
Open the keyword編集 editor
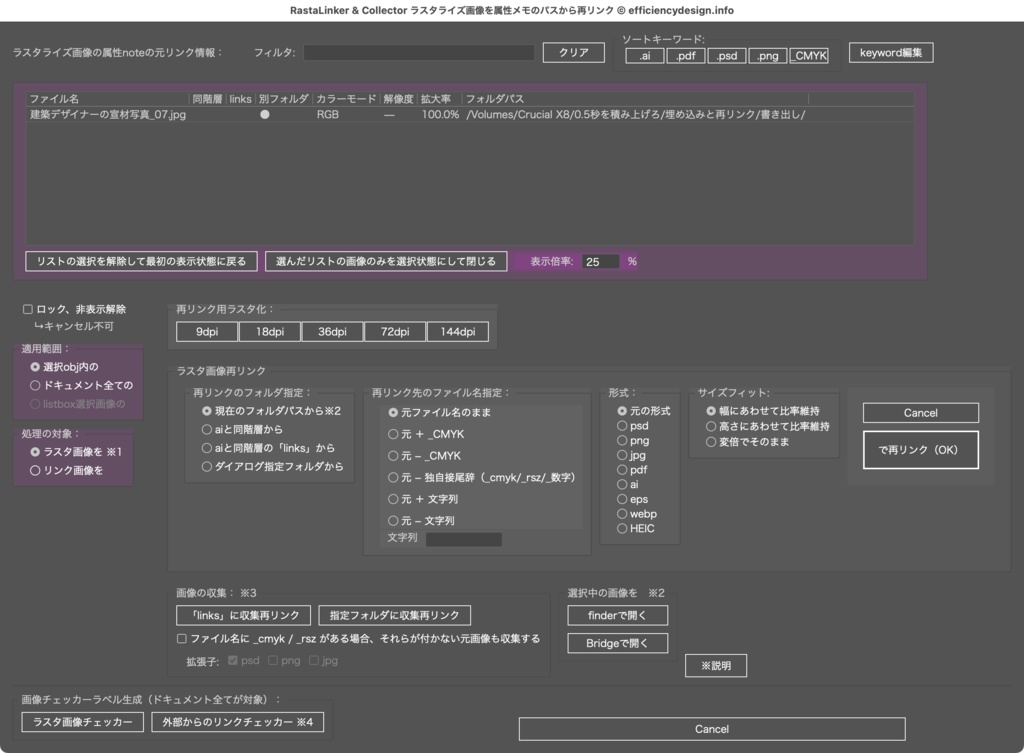890,52
